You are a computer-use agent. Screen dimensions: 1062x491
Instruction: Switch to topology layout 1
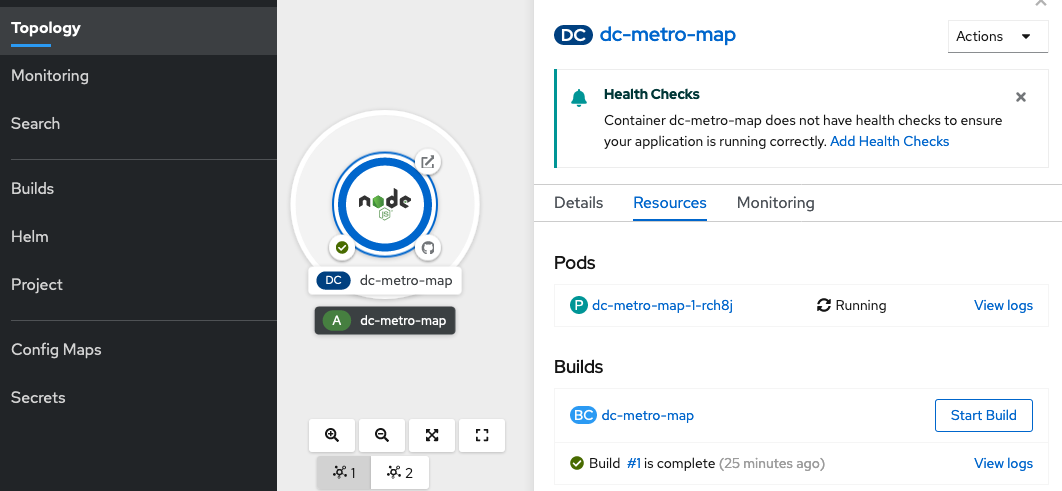tap(344, 473)
